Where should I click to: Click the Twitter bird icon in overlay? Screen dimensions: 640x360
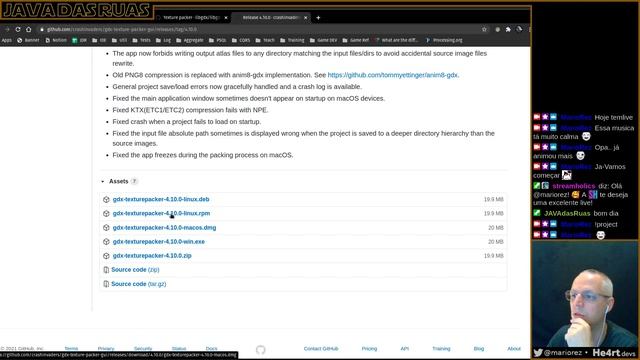[538, 353]
